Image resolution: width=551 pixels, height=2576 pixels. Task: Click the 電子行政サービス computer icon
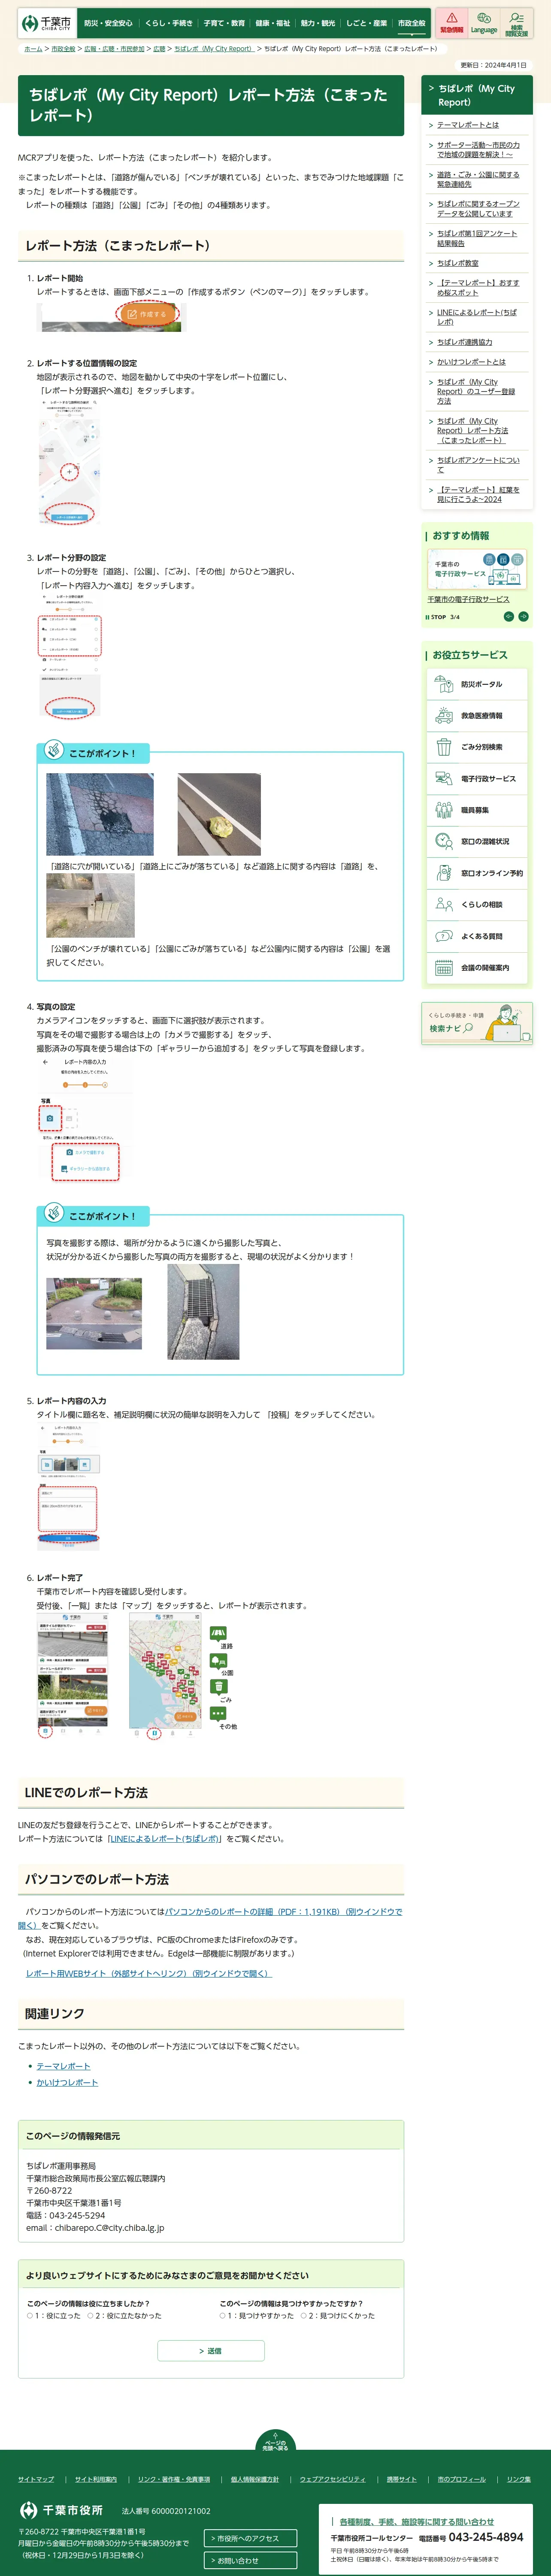(x=444, y=779)
